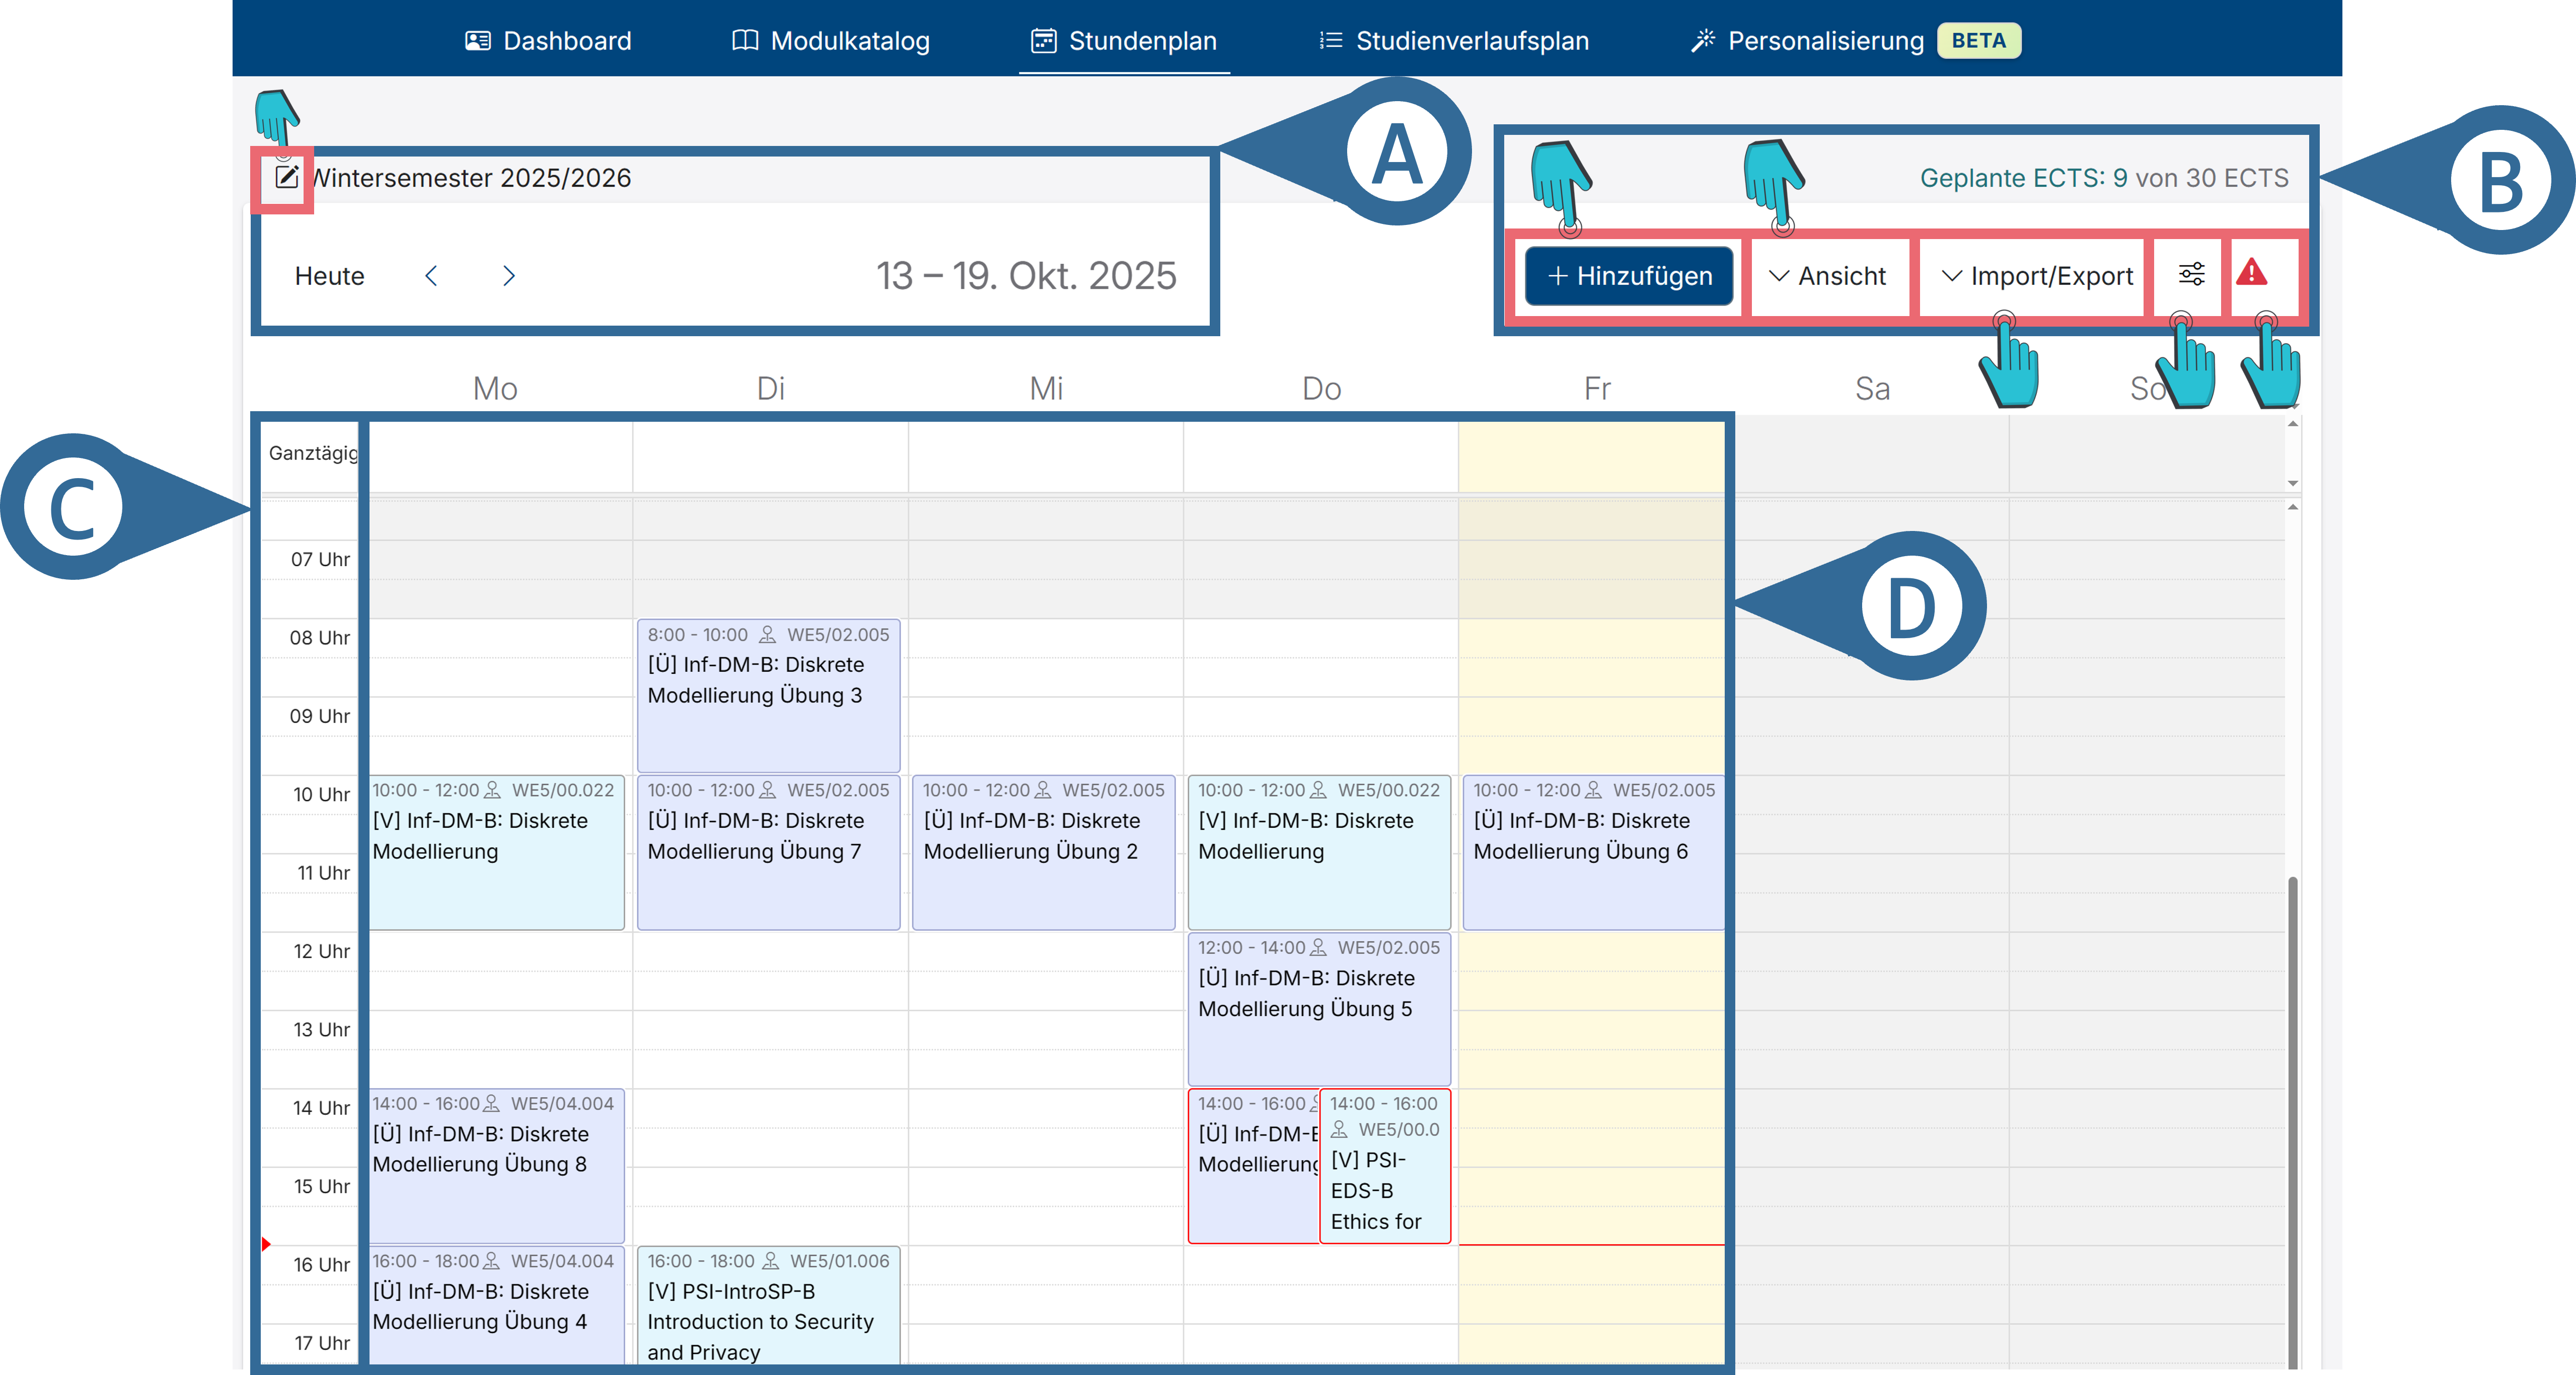Open Thursday PSI-EDS-B Ethics event
This screenshot has width=2576, height=1375.
pos(1385,1166)
